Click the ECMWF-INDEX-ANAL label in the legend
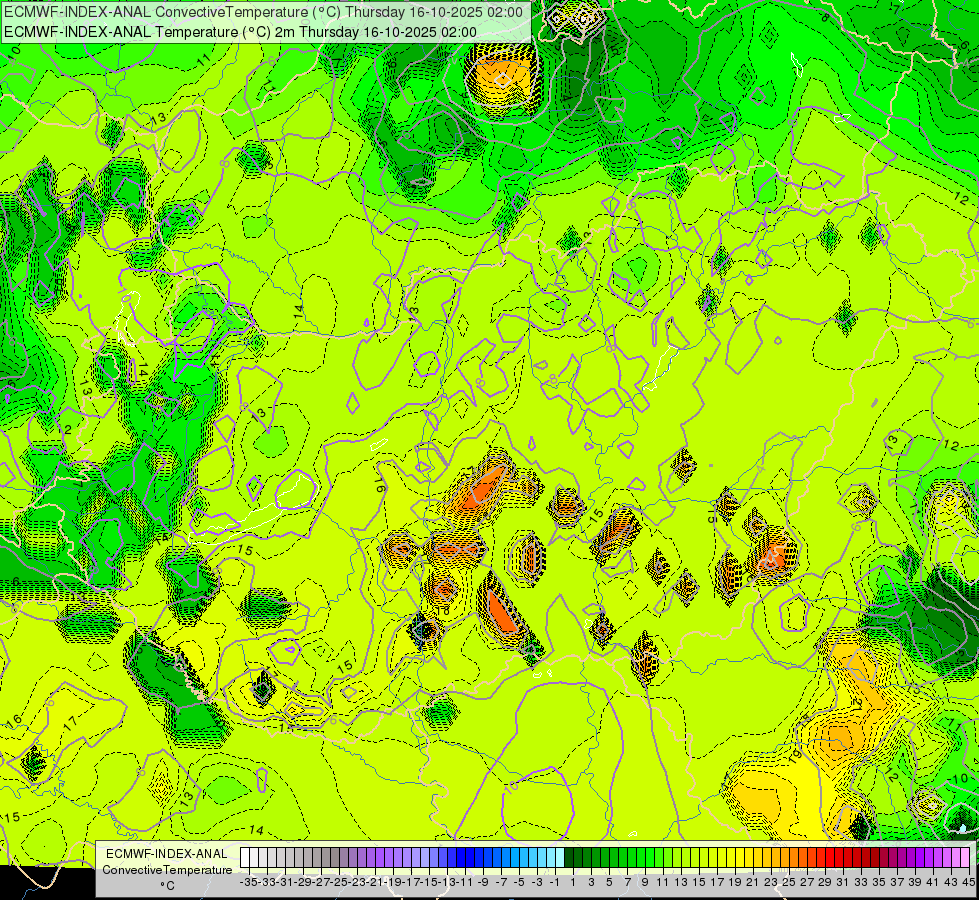Viewport: 979px width, 900px height. (167, 854)
